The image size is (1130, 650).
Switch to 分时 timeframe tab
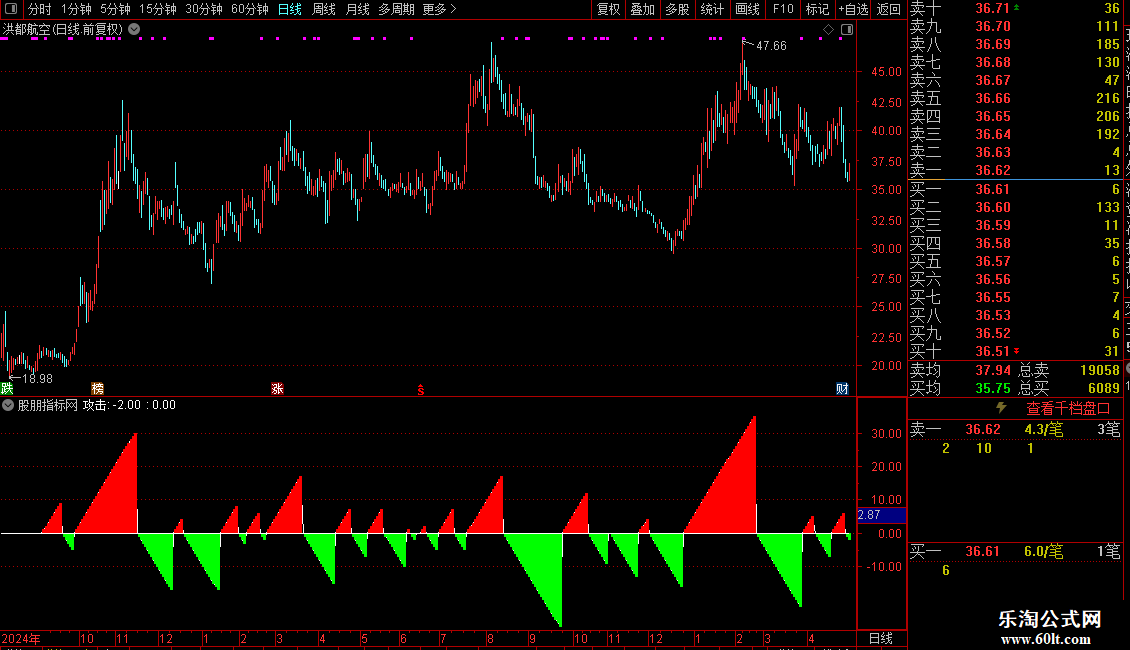(x=40, y=9)
